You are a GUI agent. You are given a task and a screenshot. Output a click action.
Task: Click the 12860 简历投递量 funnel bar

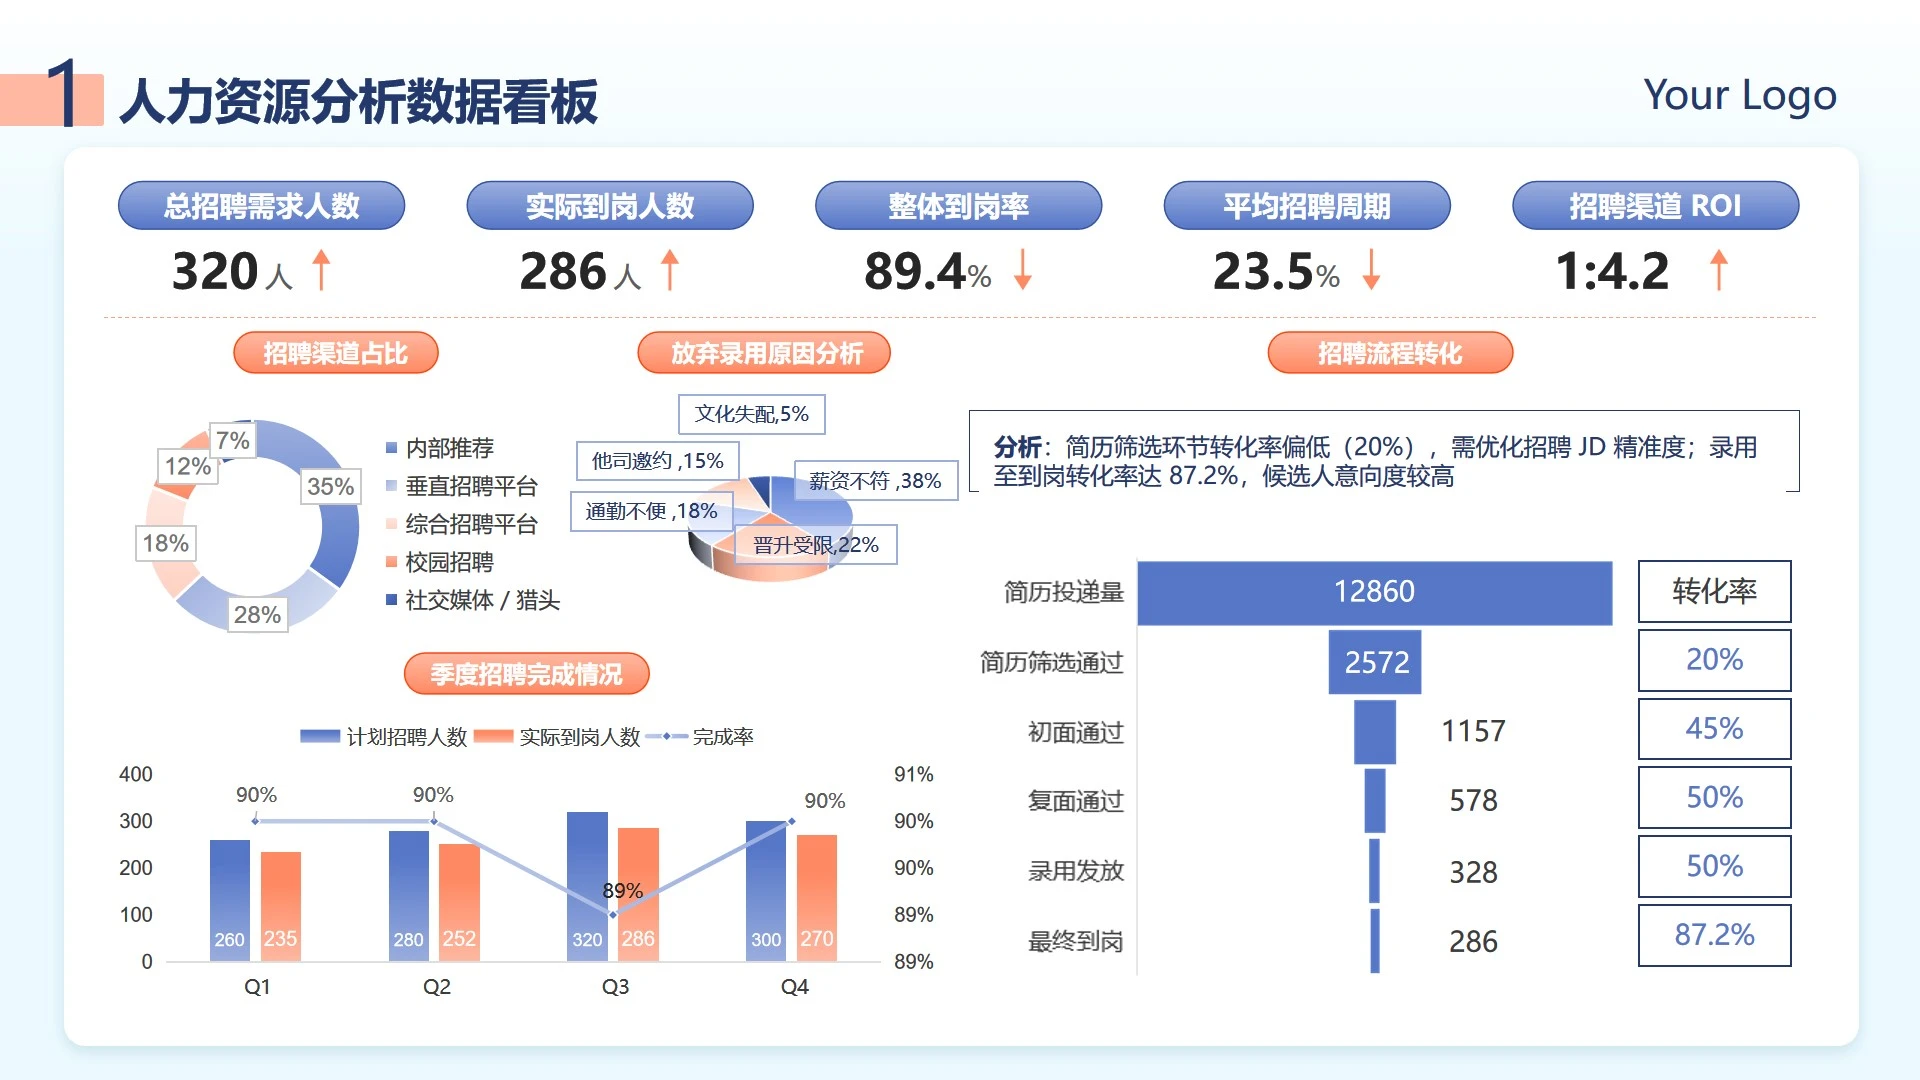tap(1375, 591)
